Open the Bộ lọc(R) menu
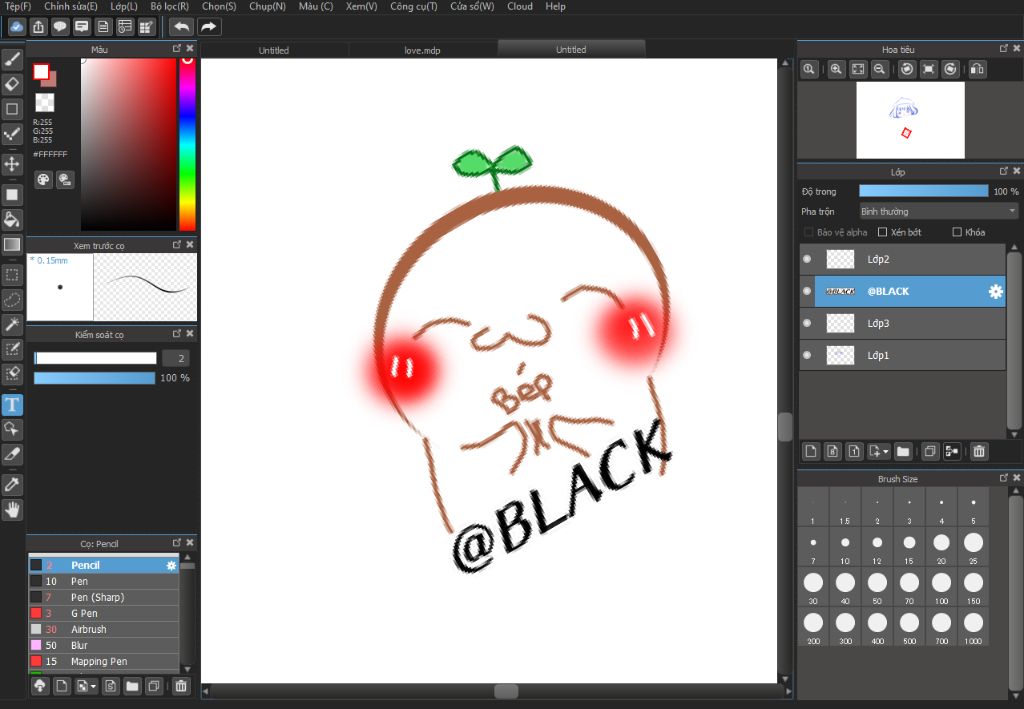The width and height of the screenshot is (1024, 709). coord(169,6)
